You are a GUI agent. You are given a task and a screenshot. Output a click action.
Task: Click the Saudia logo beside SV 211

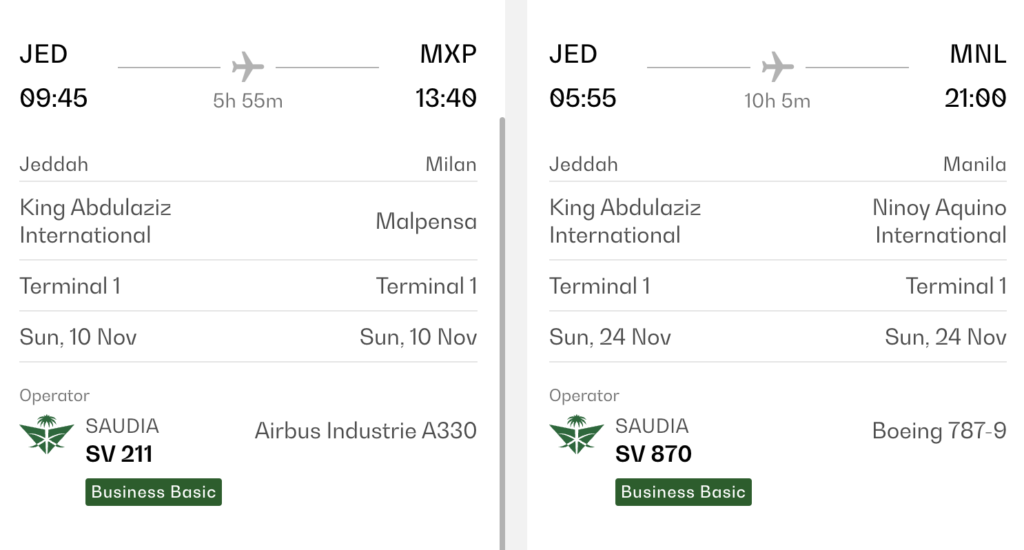click(46, 434)
